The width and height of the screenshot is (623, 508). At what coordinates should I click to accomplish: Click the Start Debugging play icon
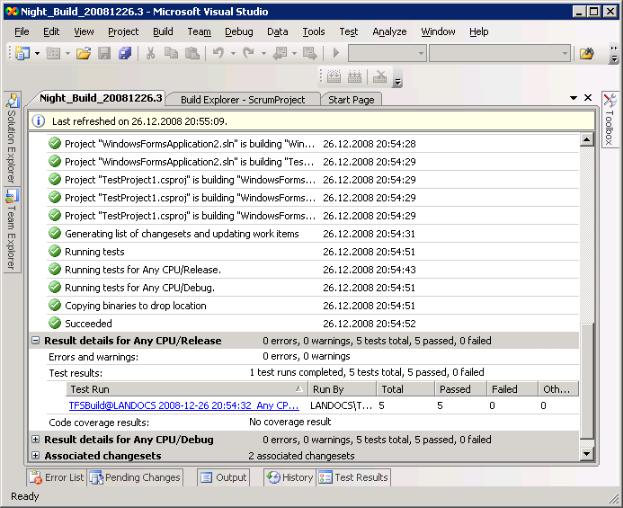[x=336, y=53]
